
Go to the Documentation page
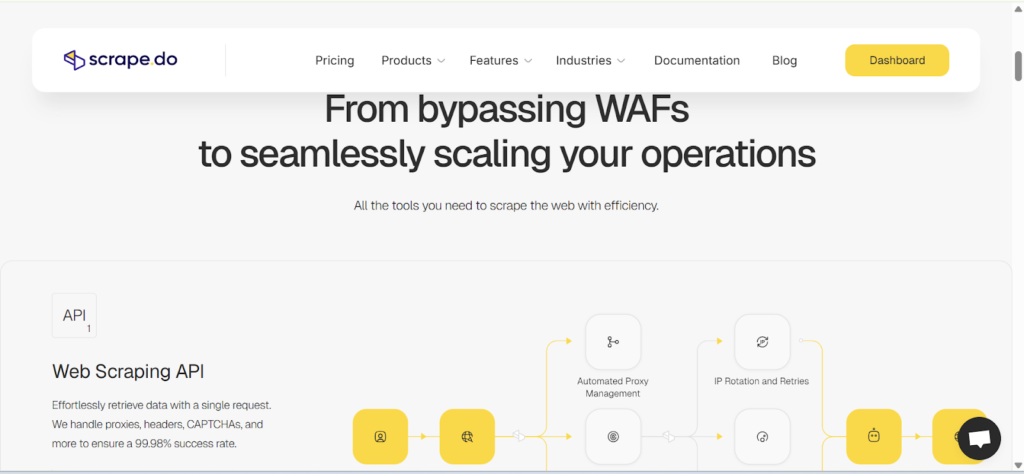(x=696, y=60)
